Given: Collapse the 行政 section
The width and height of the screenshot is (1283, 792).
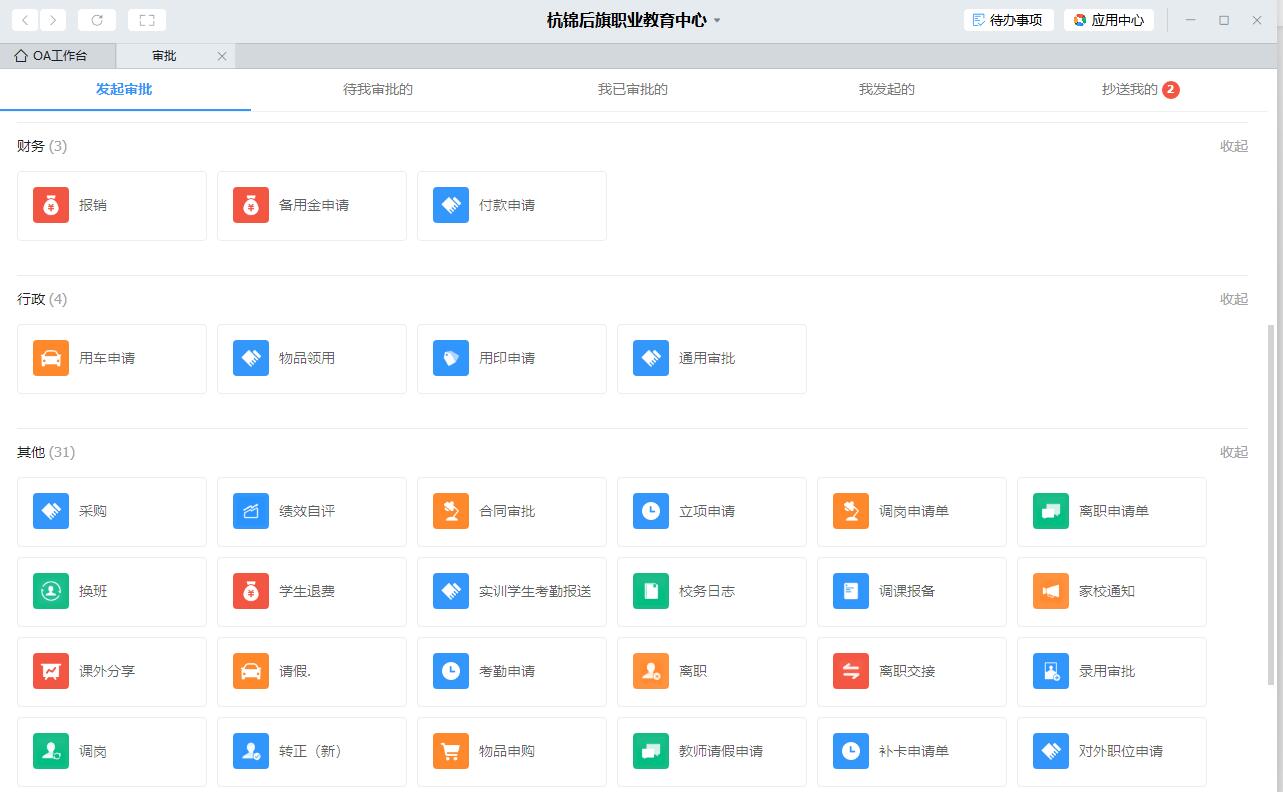Looking at the screenshot, I should pos(1233,299).
